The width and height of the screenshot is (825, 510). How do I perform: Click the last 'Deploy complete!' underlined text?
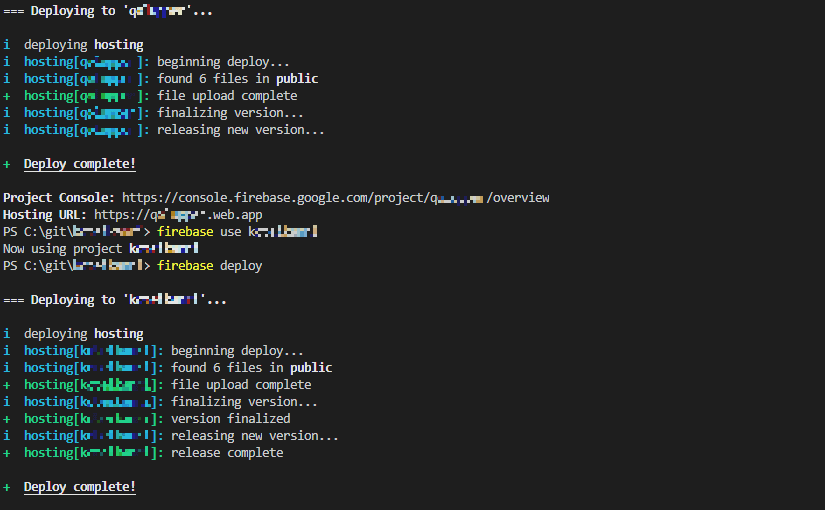(x=79, y=487)
